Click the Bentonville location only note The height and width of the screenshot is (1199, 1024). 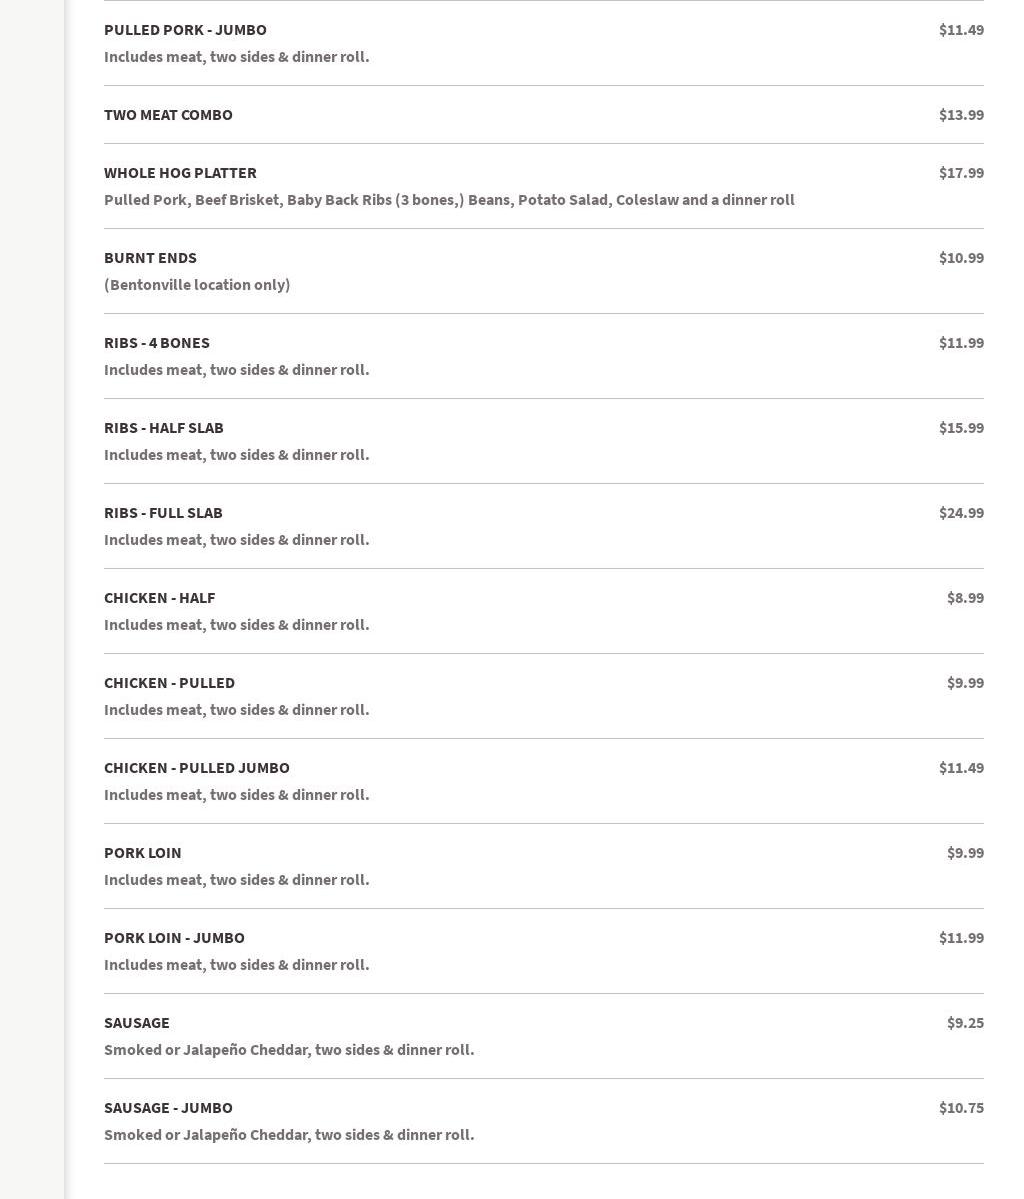[197, 285]
